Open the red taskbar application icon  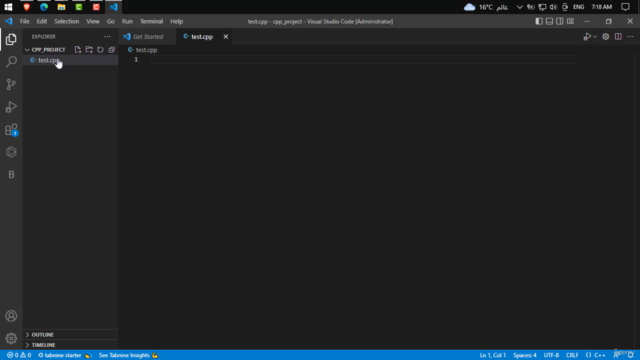(96, 7)
